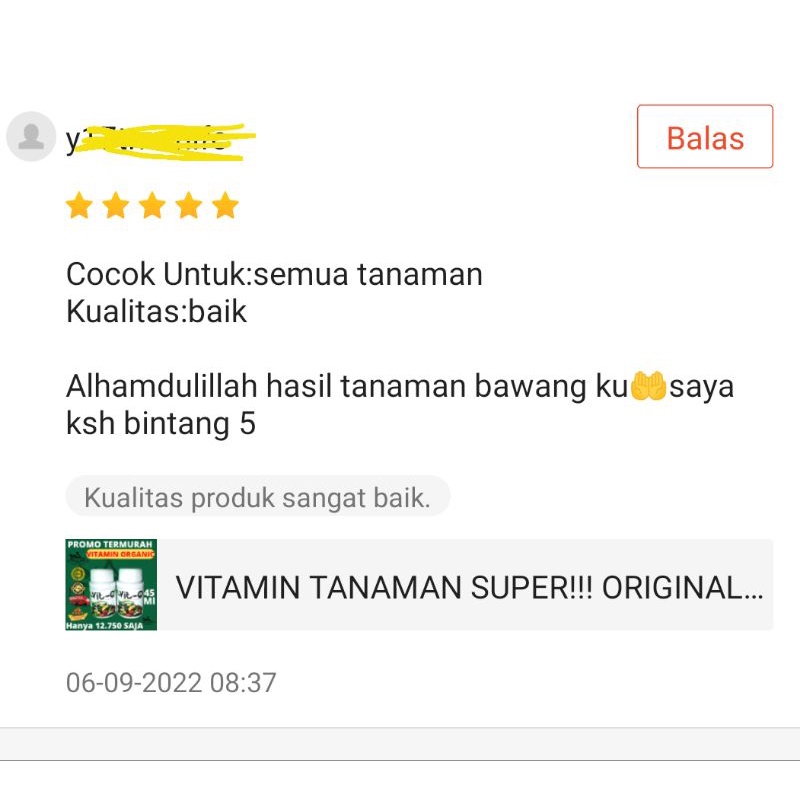Tap the gray divider bar below review

[400, 744]
